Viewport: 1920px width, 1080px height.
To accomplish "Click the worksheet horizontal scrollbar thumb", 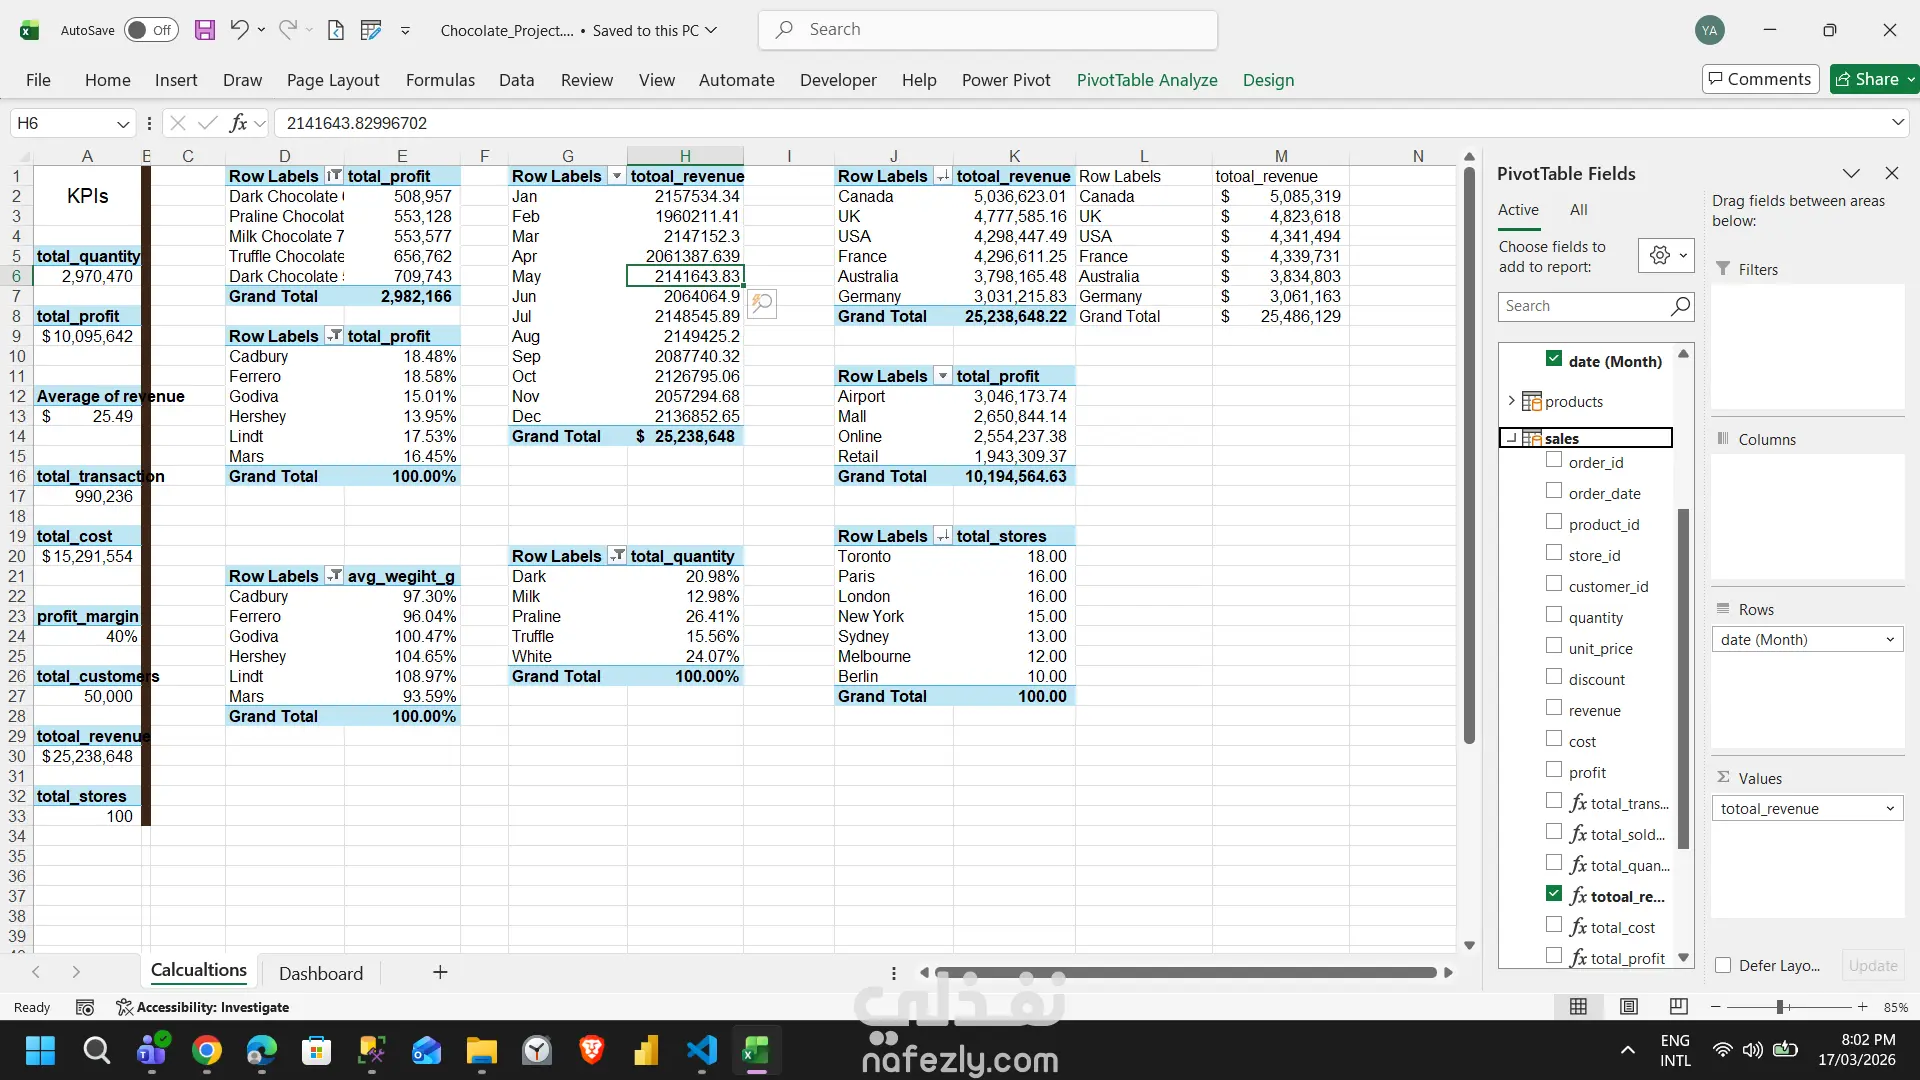I will click(x=1185, y=972).
